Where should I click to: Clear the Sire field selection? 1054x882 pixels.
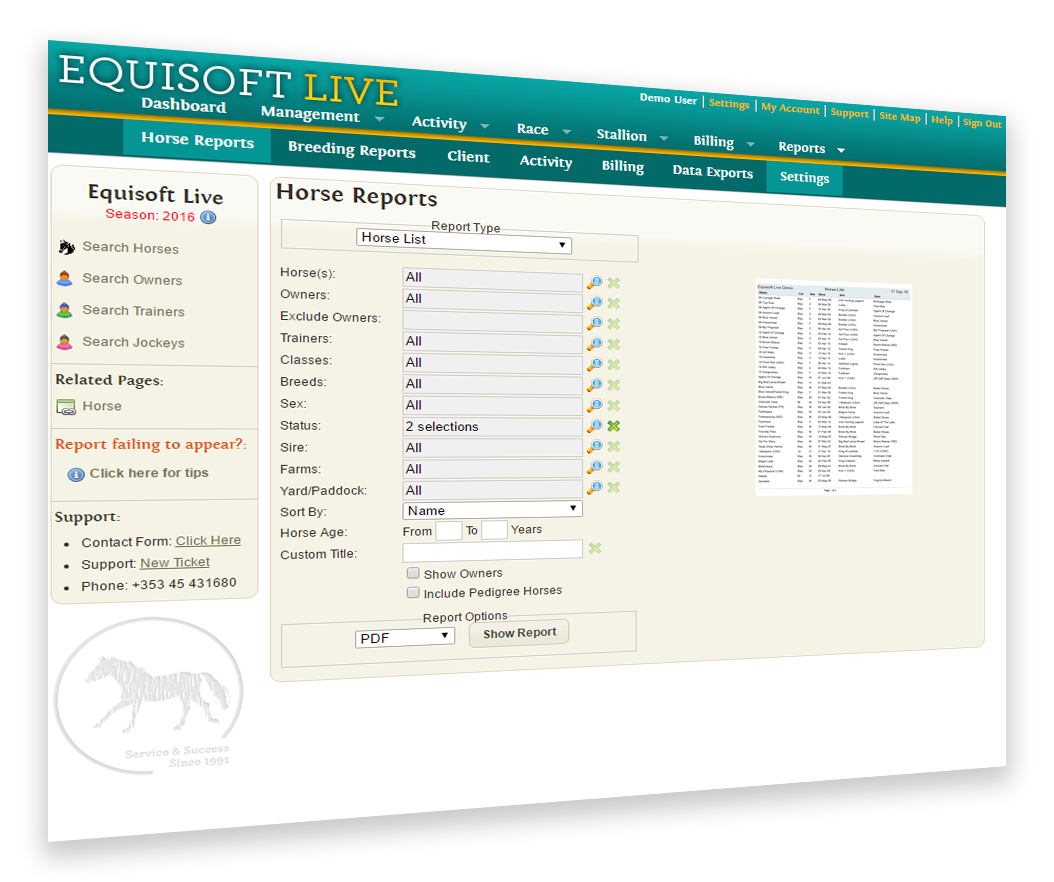(613, 446)
